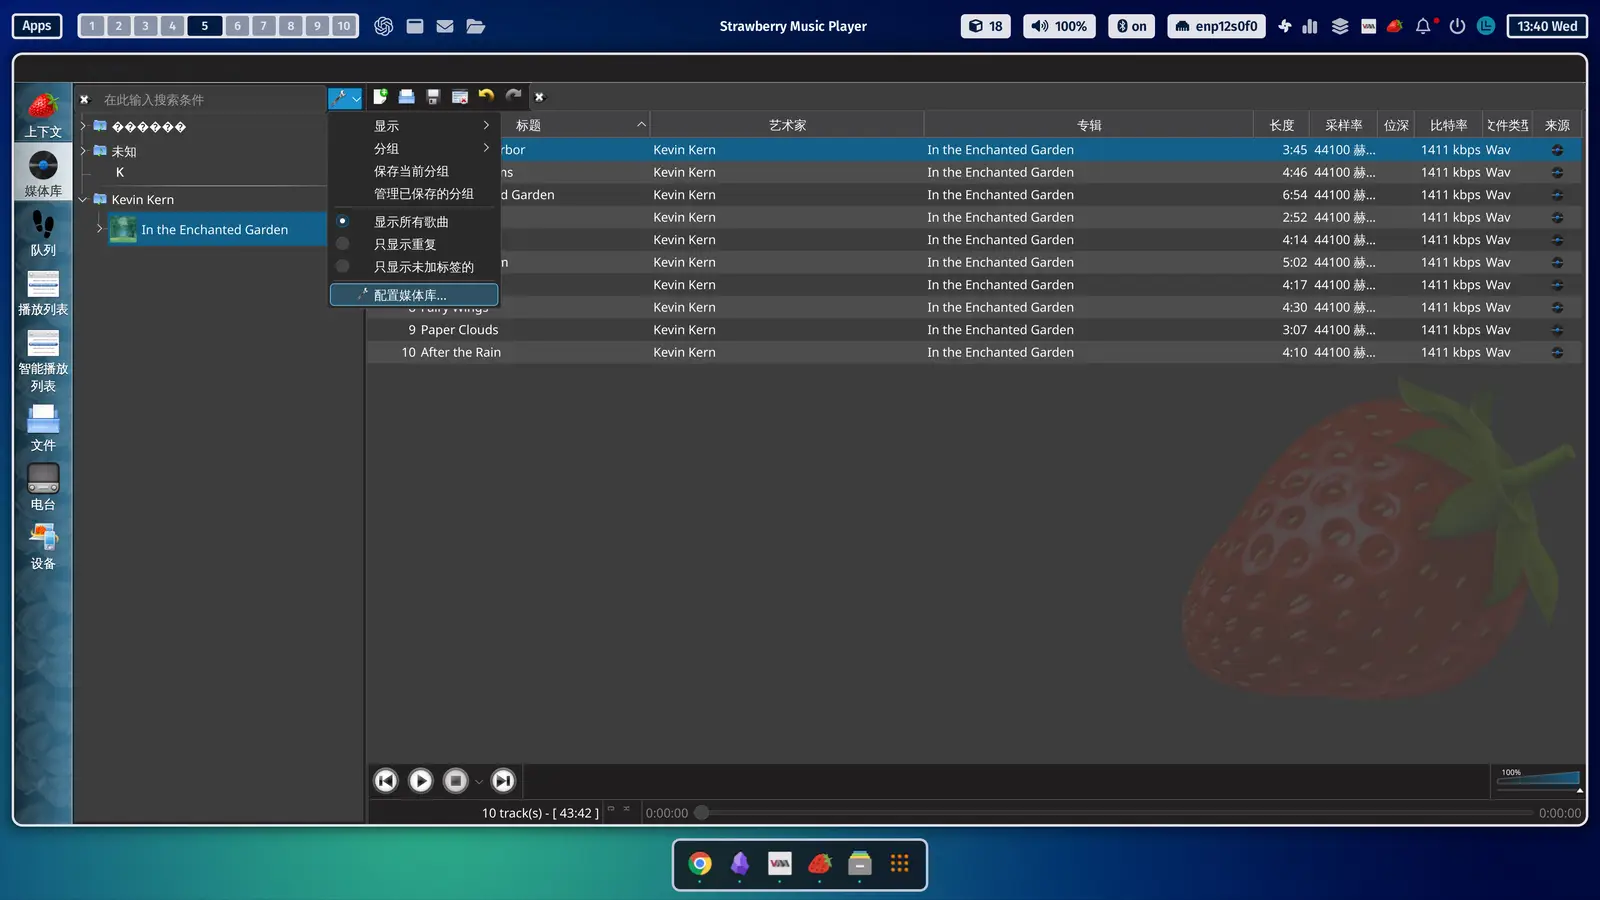The image size is (1600, 900).
Task: Open the wrench library options dropdown
Action: [345, 98]
